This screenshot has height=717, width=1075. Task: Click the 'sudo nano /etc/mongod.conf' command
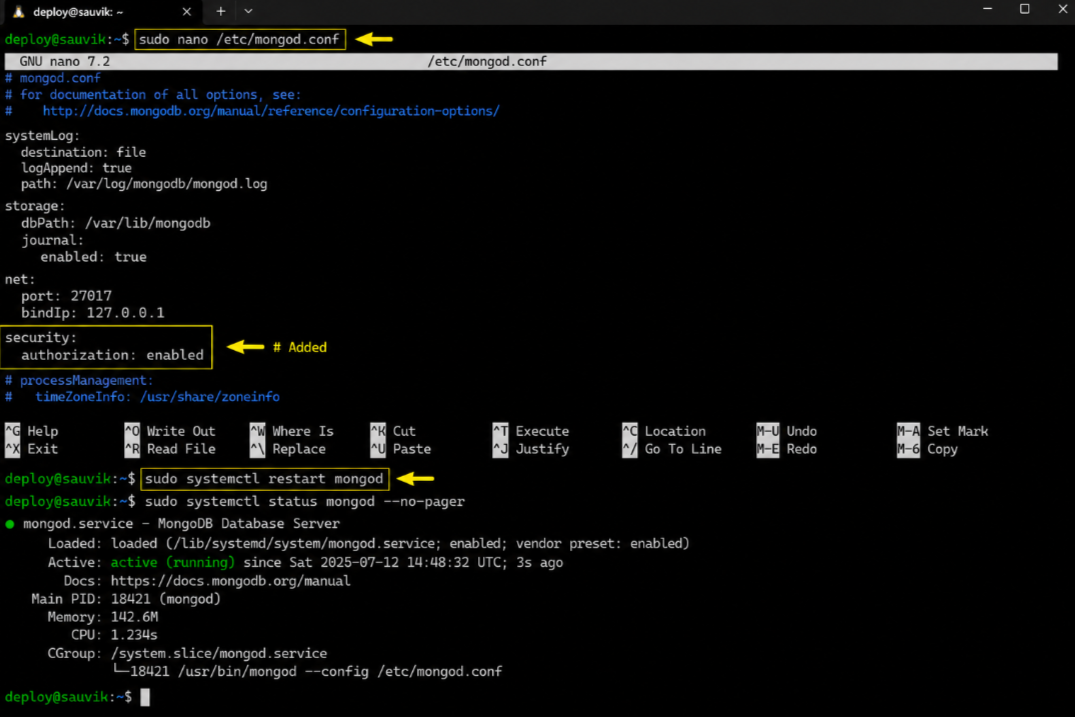point(239,39)
